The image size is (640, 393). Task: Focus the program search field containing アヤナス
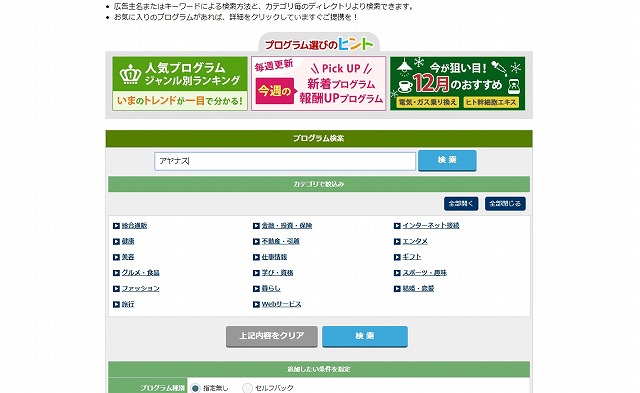[285, 161]
